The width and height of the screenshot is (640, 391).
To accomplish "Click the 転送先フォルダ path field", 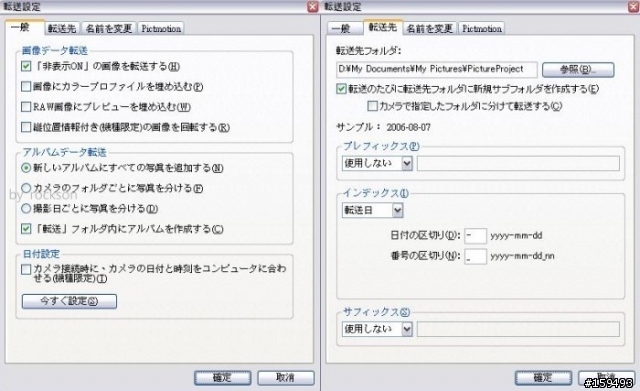I will pyautogui.click(x=437, y=69).
